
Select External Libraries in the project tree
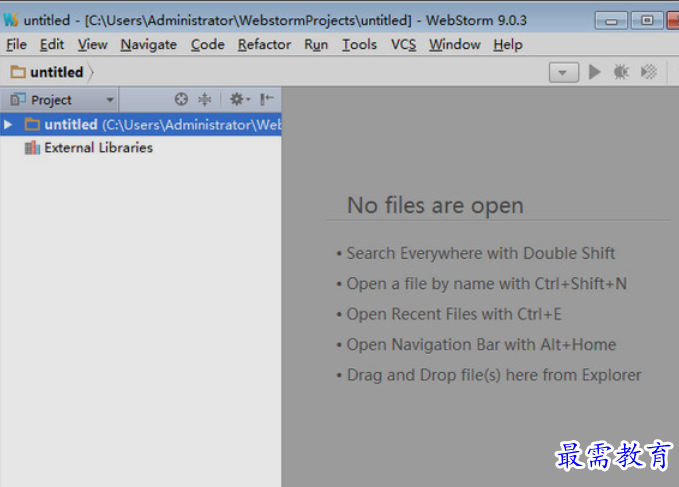(98, 148)
